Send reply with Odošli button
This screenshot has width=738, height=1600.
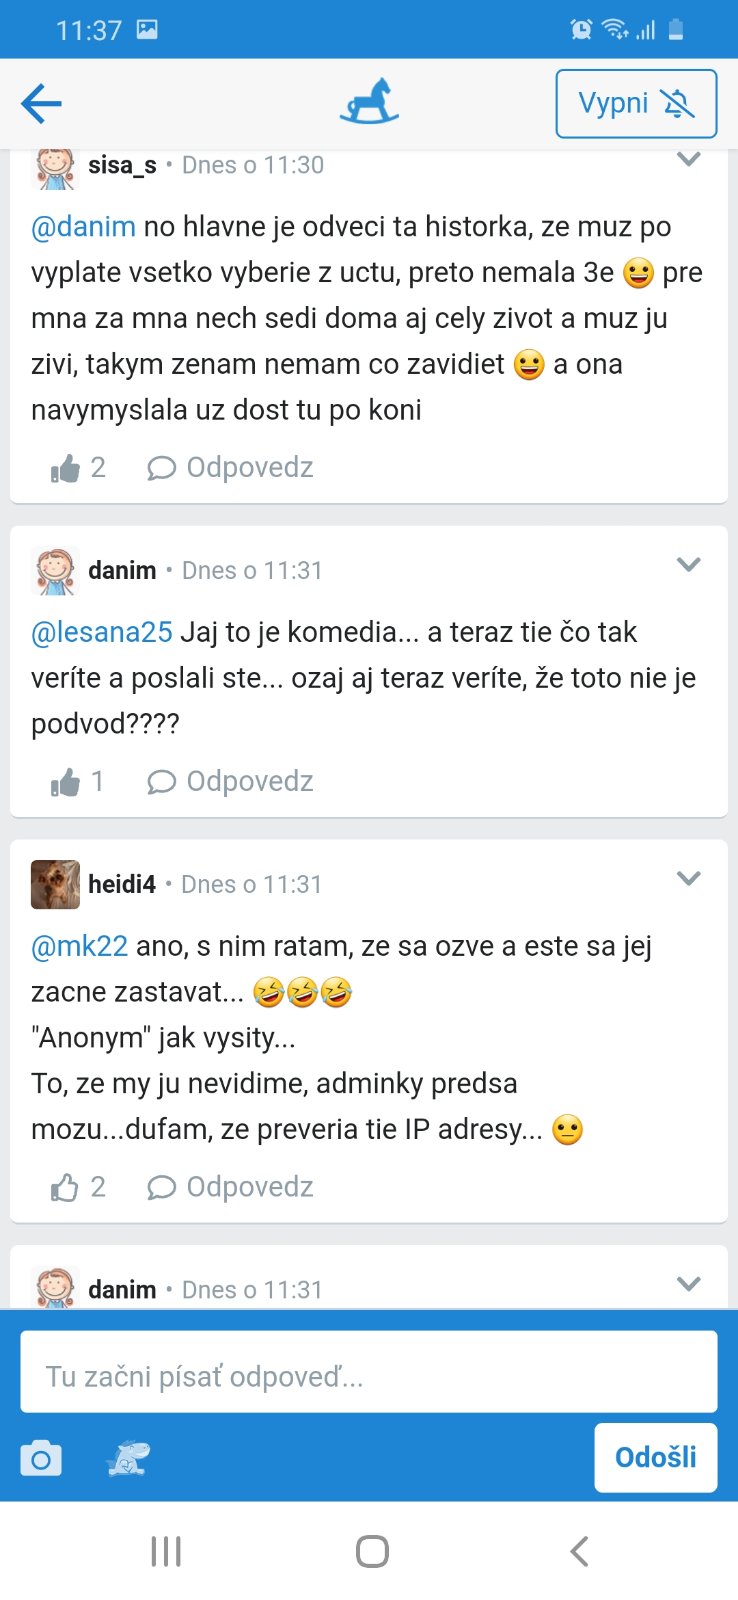[655, 1457]
